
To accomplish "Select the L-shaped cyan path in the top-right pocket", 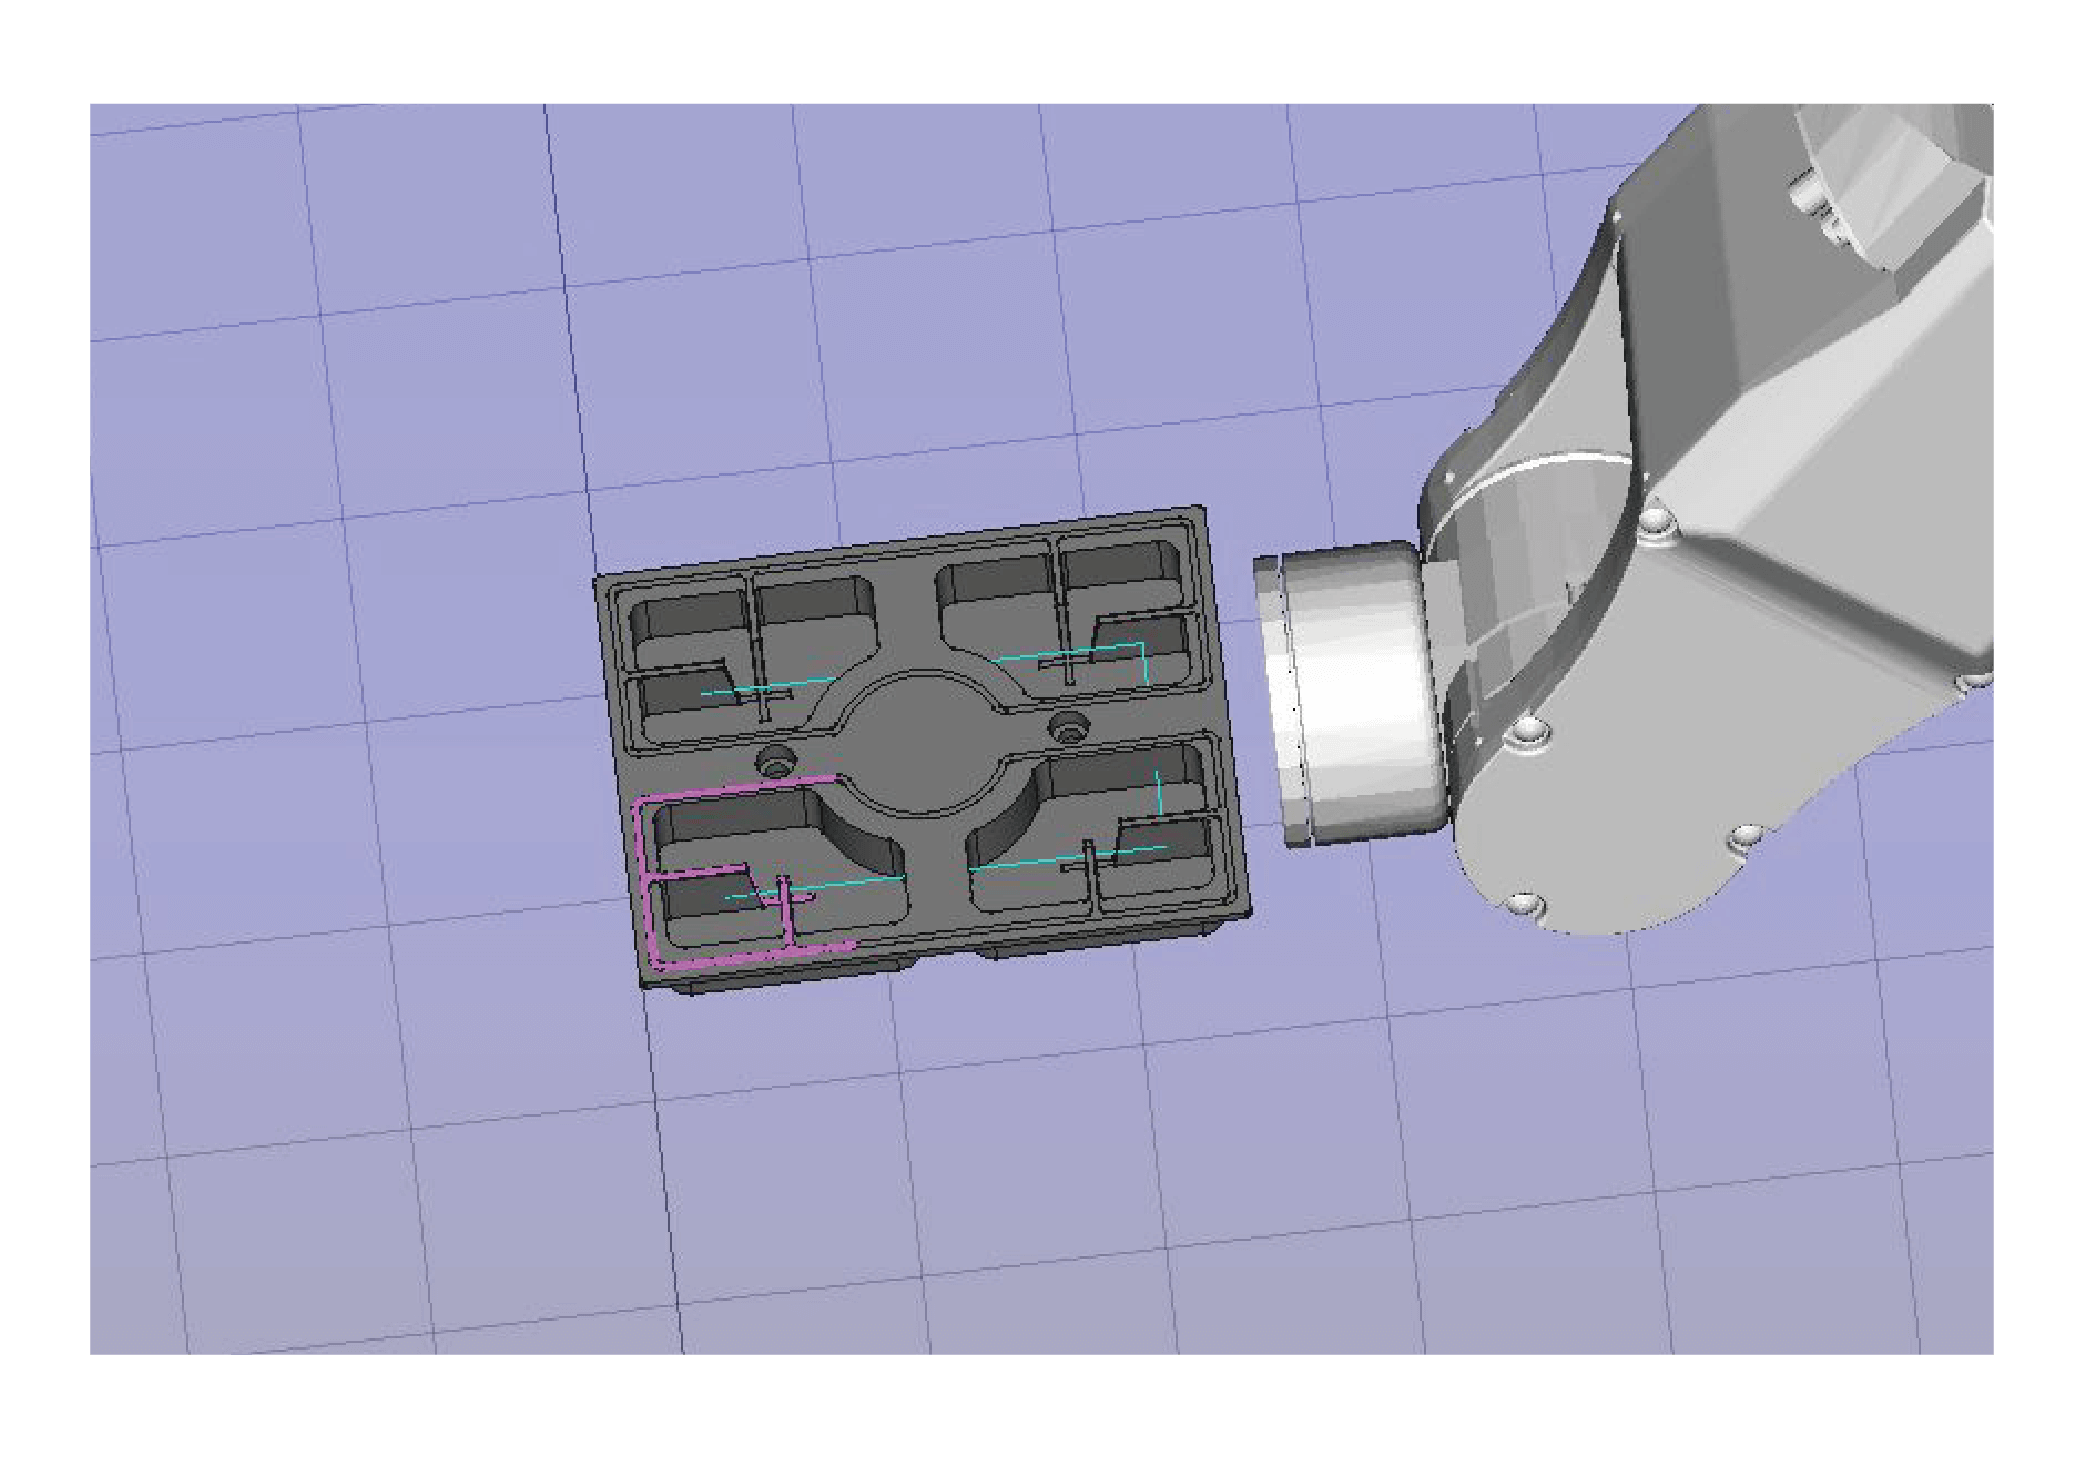I will (1110, 648).
